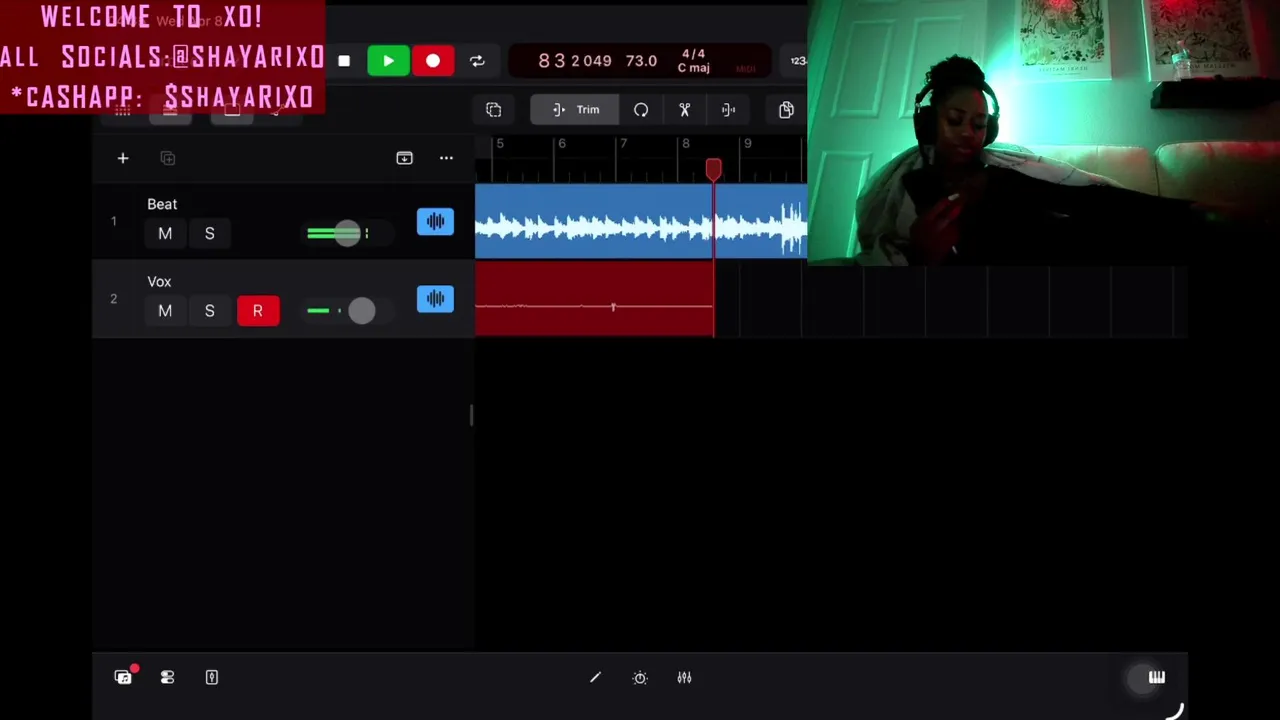The image size is (1280, 720).
Task: Solo the Beat track
Action: coord(210,233)
